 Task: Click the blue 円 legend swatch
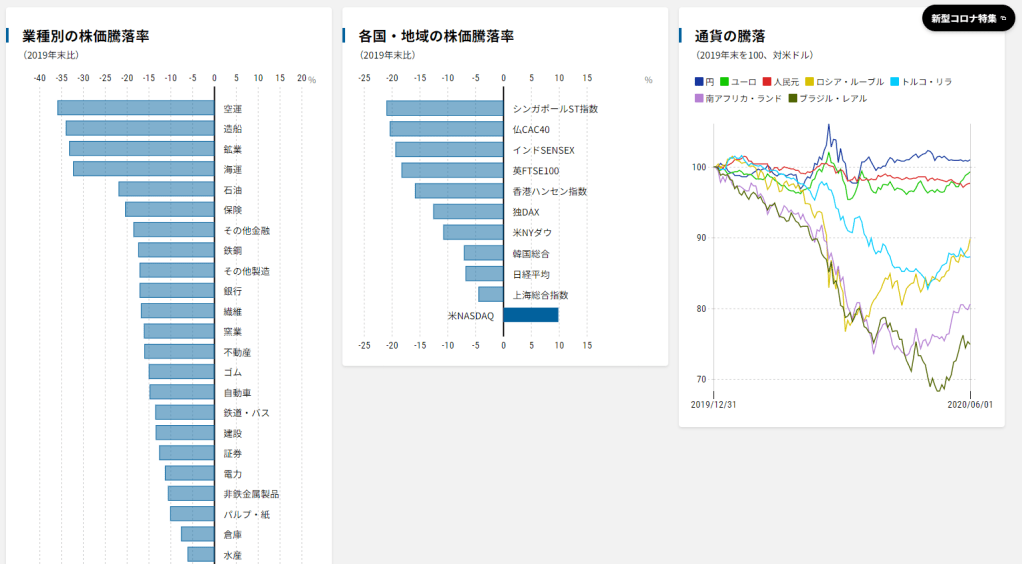[699, 81]
